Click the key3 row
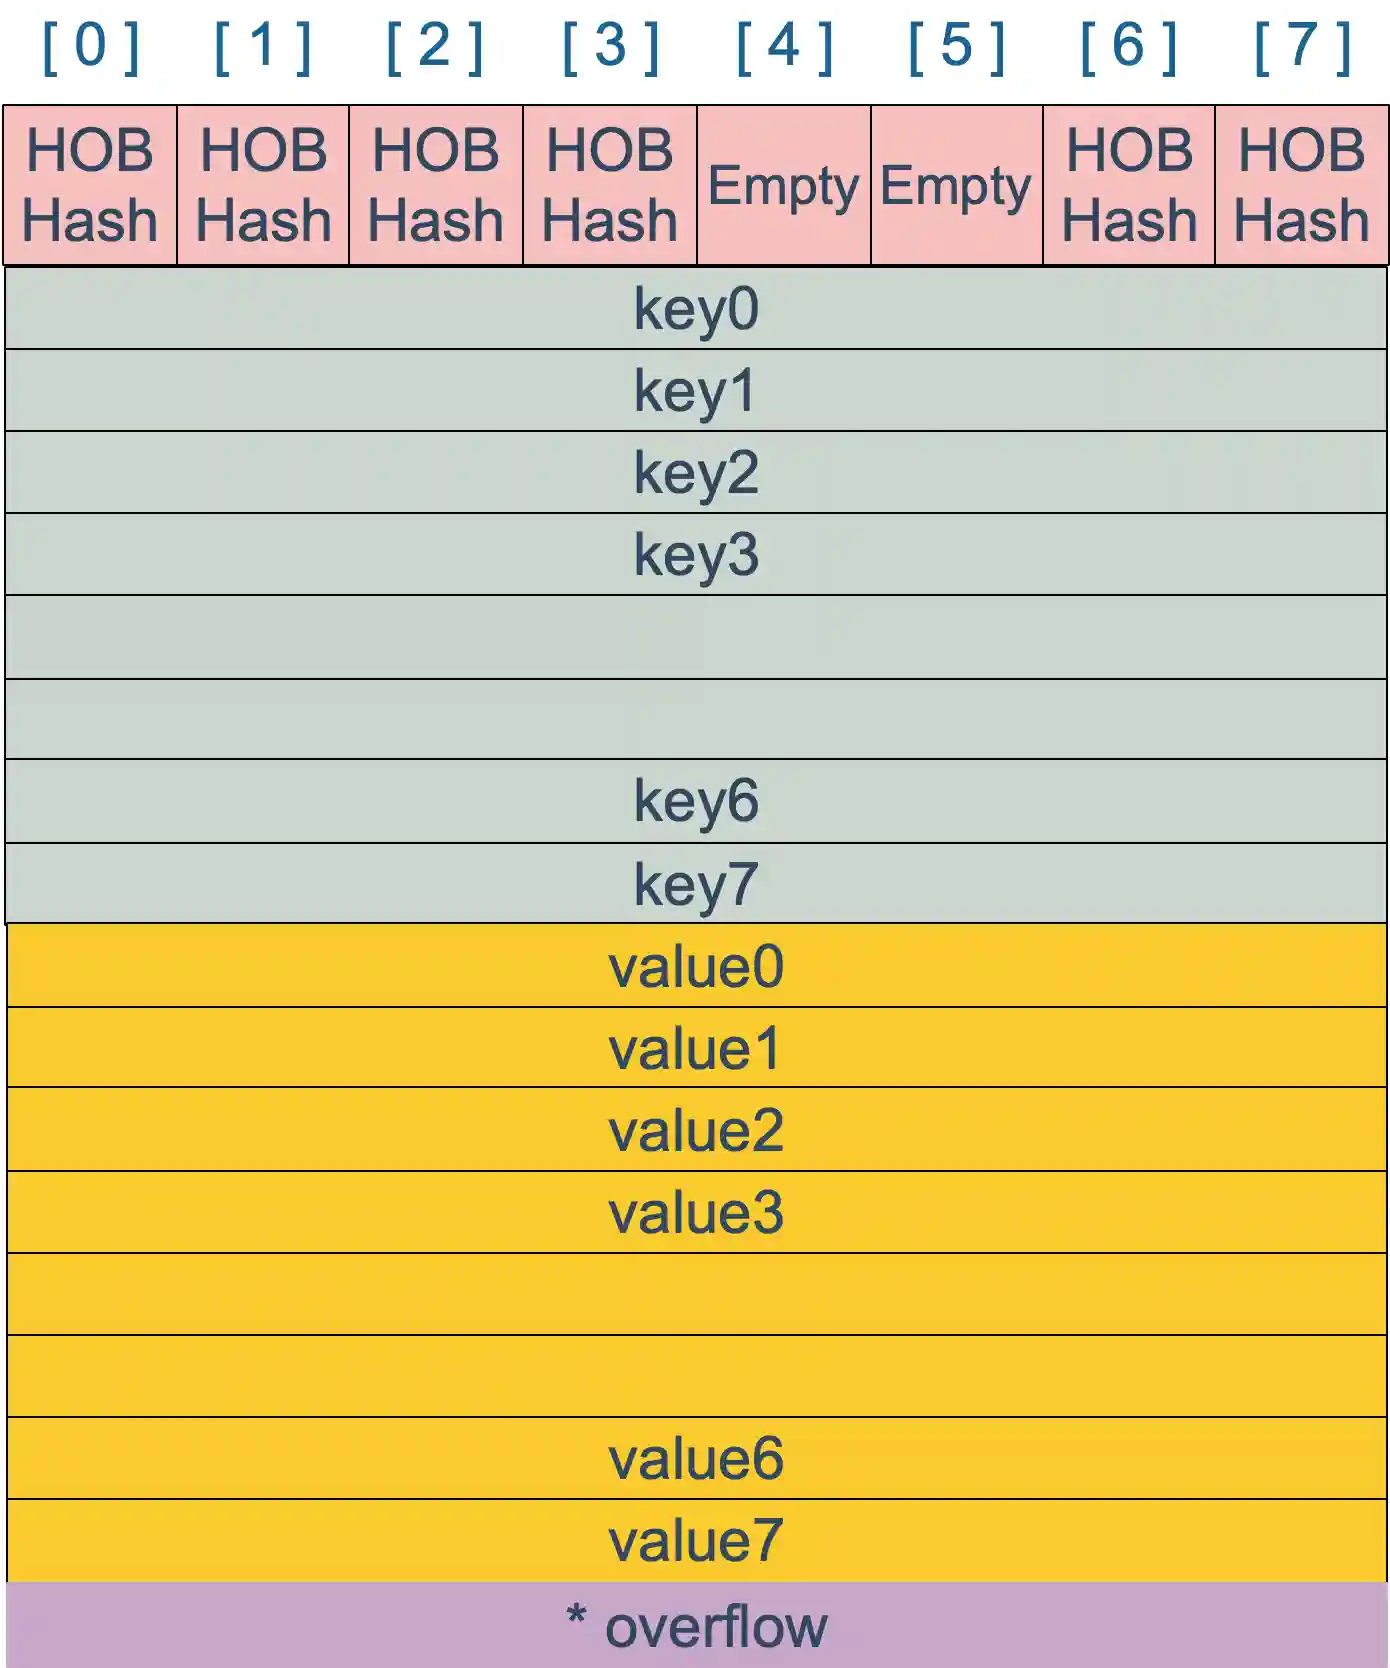Screen dimensions: 1390x1668 click(696, 554)
